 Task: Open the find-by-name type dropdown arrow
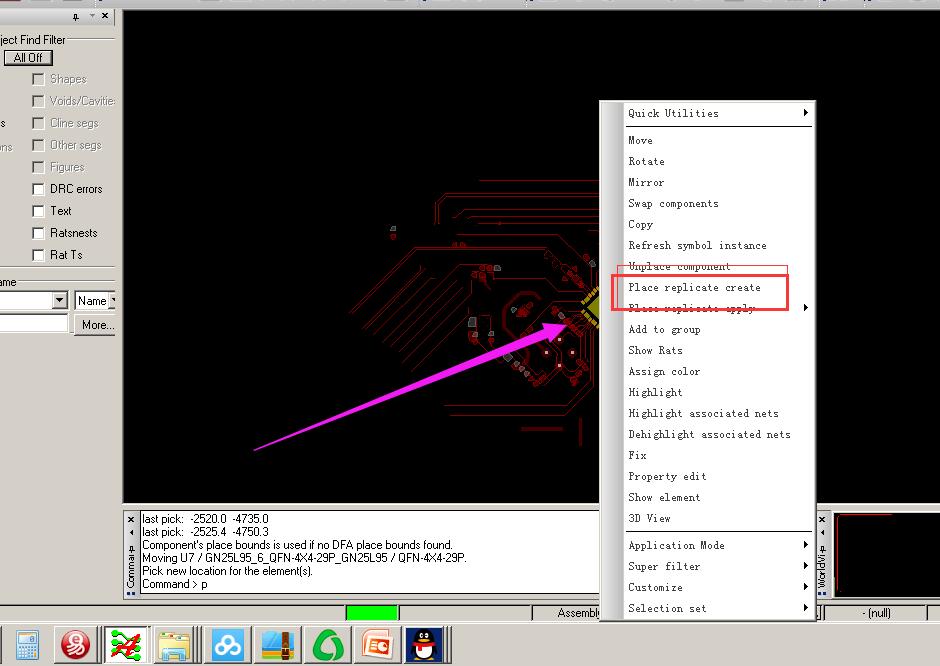click(59, 300)
